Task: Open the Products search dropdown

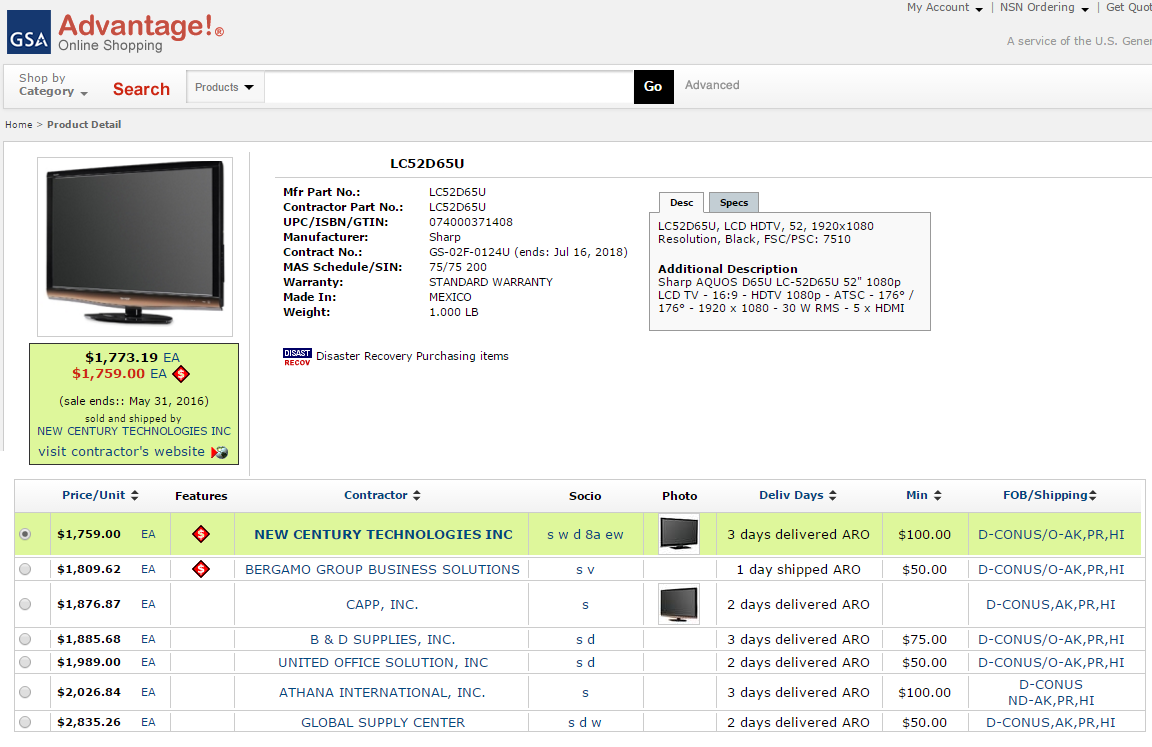Action: 224,87
